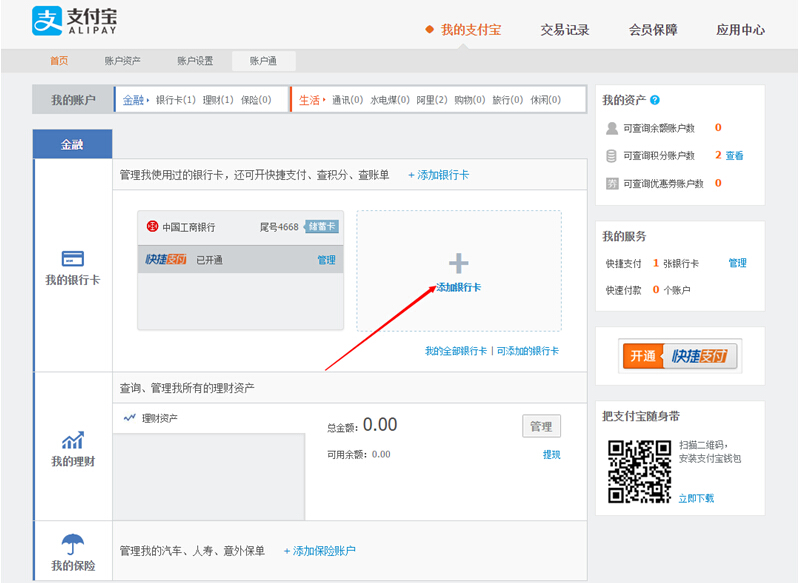Filter by 阿里(2)

[432, 100]
